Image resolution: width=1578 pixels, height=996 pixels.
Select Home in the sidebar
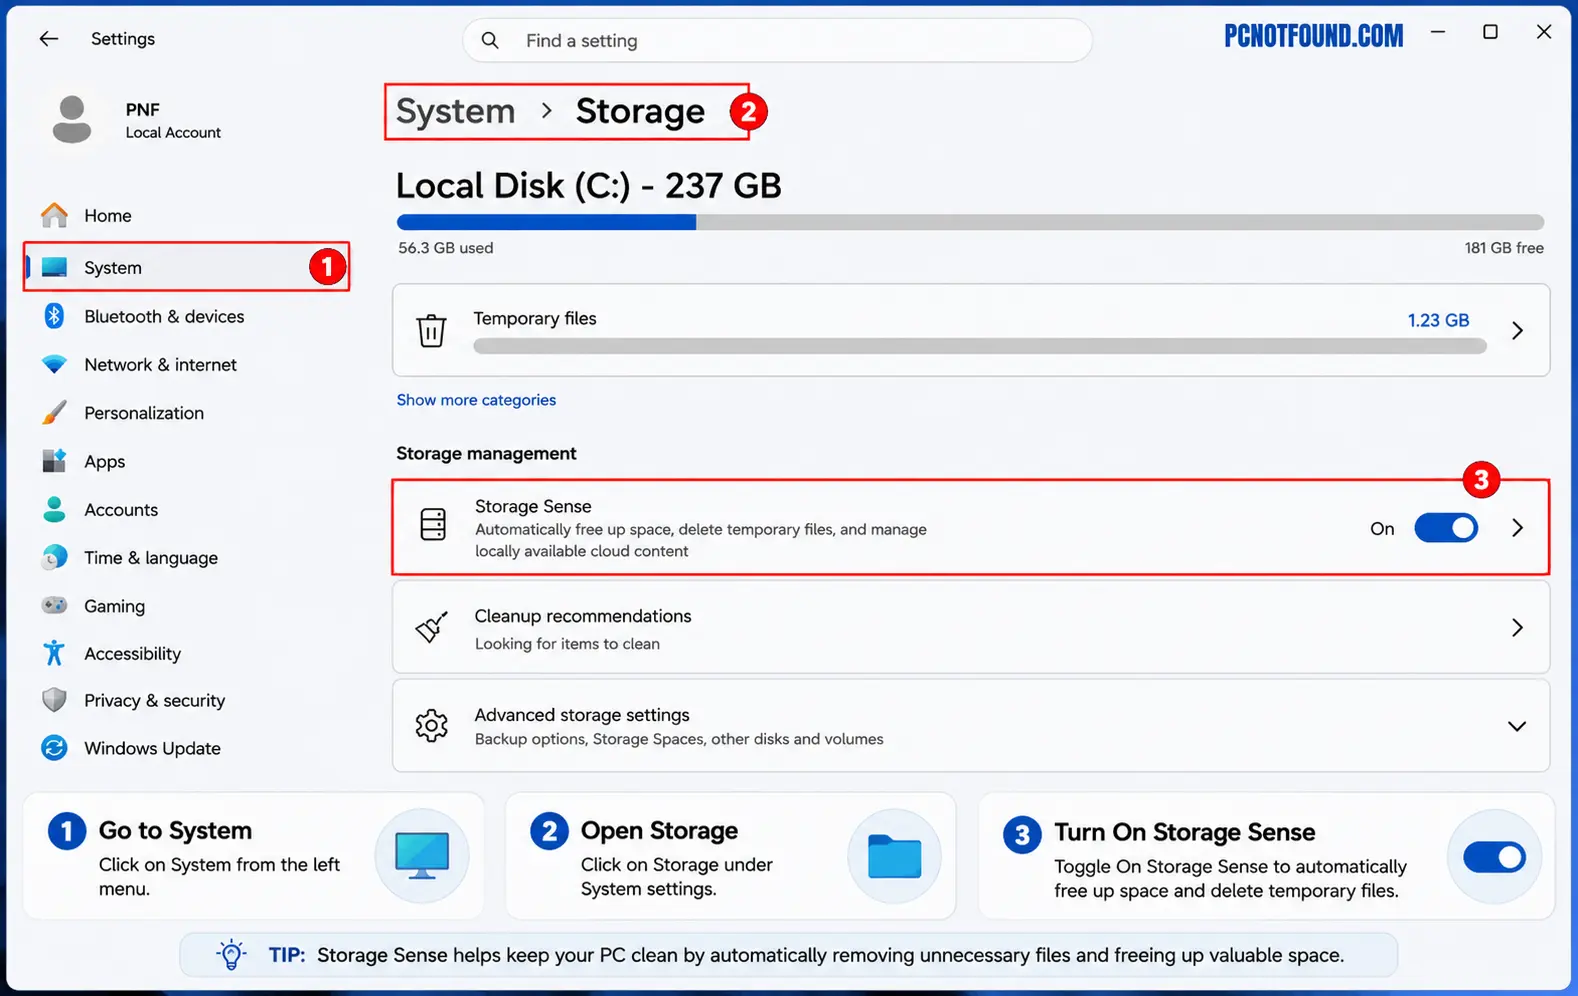point(186,215)
